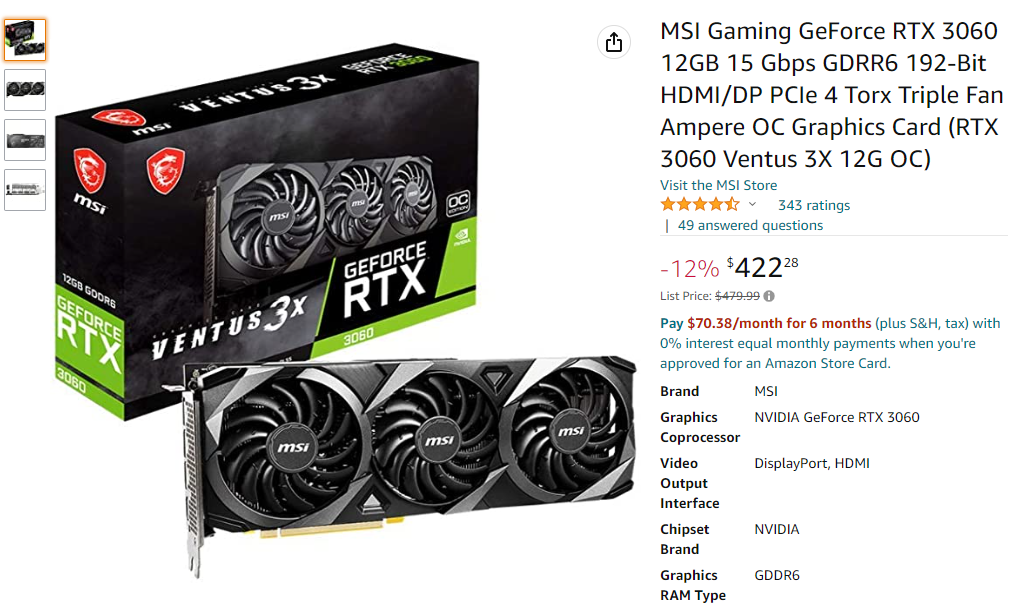Open the 343 ratings link
This screenshot has height=607, width=1032.
click(813, 205)
